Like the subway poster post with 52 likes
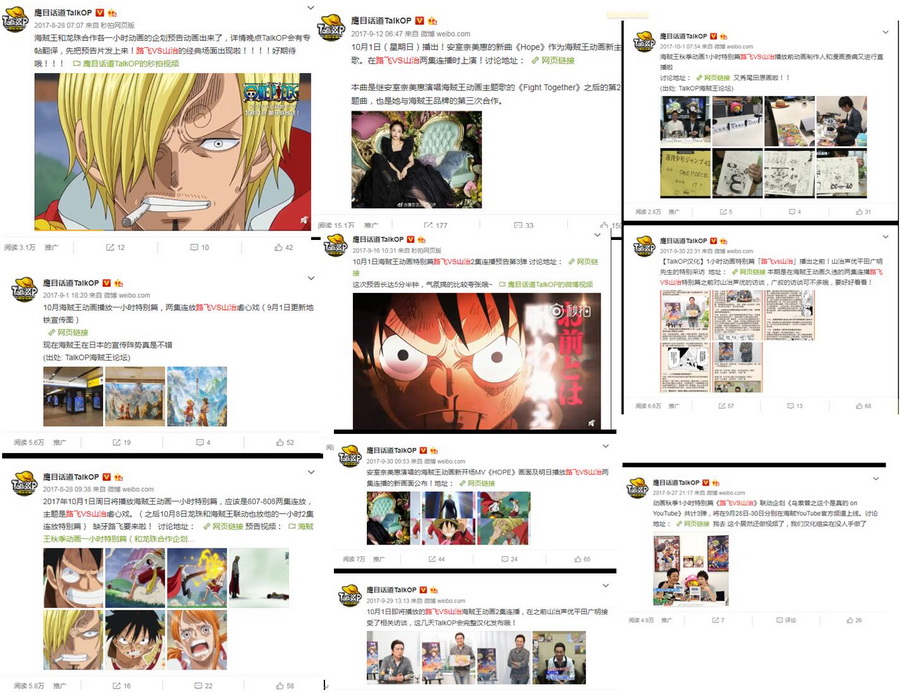The image size is (900, 692). pos(285,442)
